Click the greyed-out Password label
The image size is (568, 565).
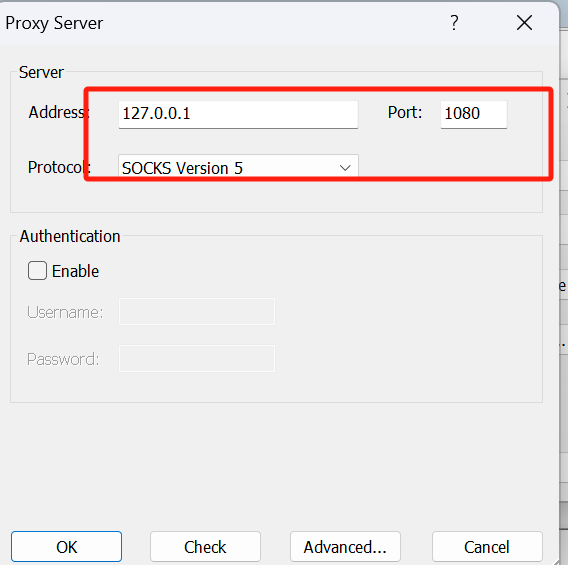(63, 359)
